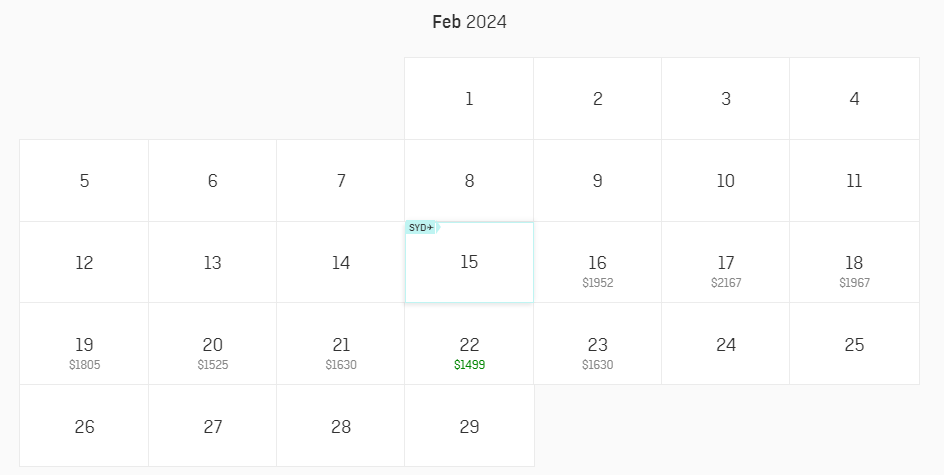Select February 1 on calendar
The width and height of the screenshot is (944, 475).
pos(469,99)
